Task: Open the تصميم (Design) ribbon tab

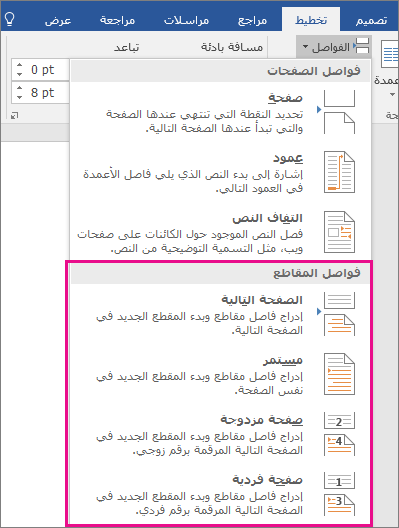Action: point(371,20)
